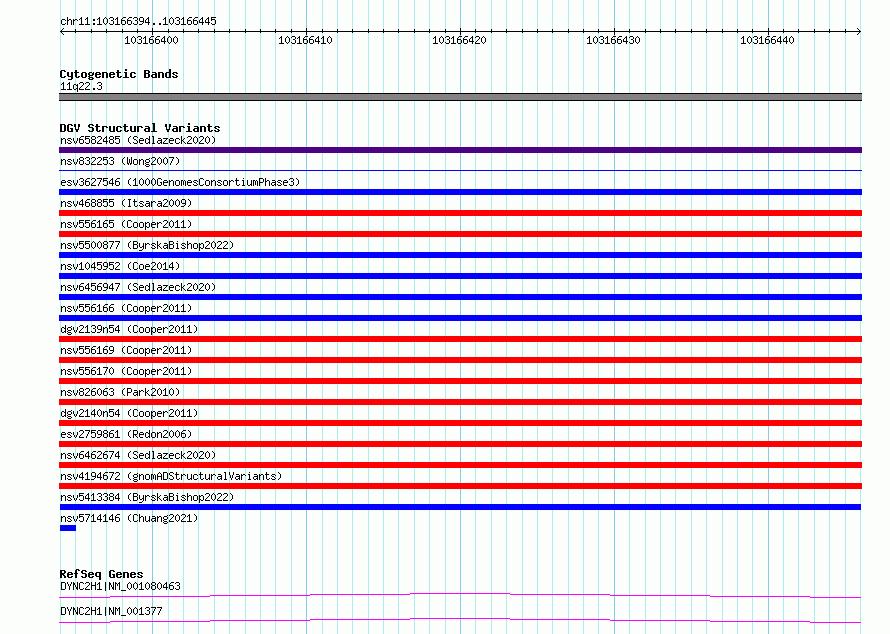Click the red nsv6462674 variant bar

pyautogui.click(x=460, y=465)
